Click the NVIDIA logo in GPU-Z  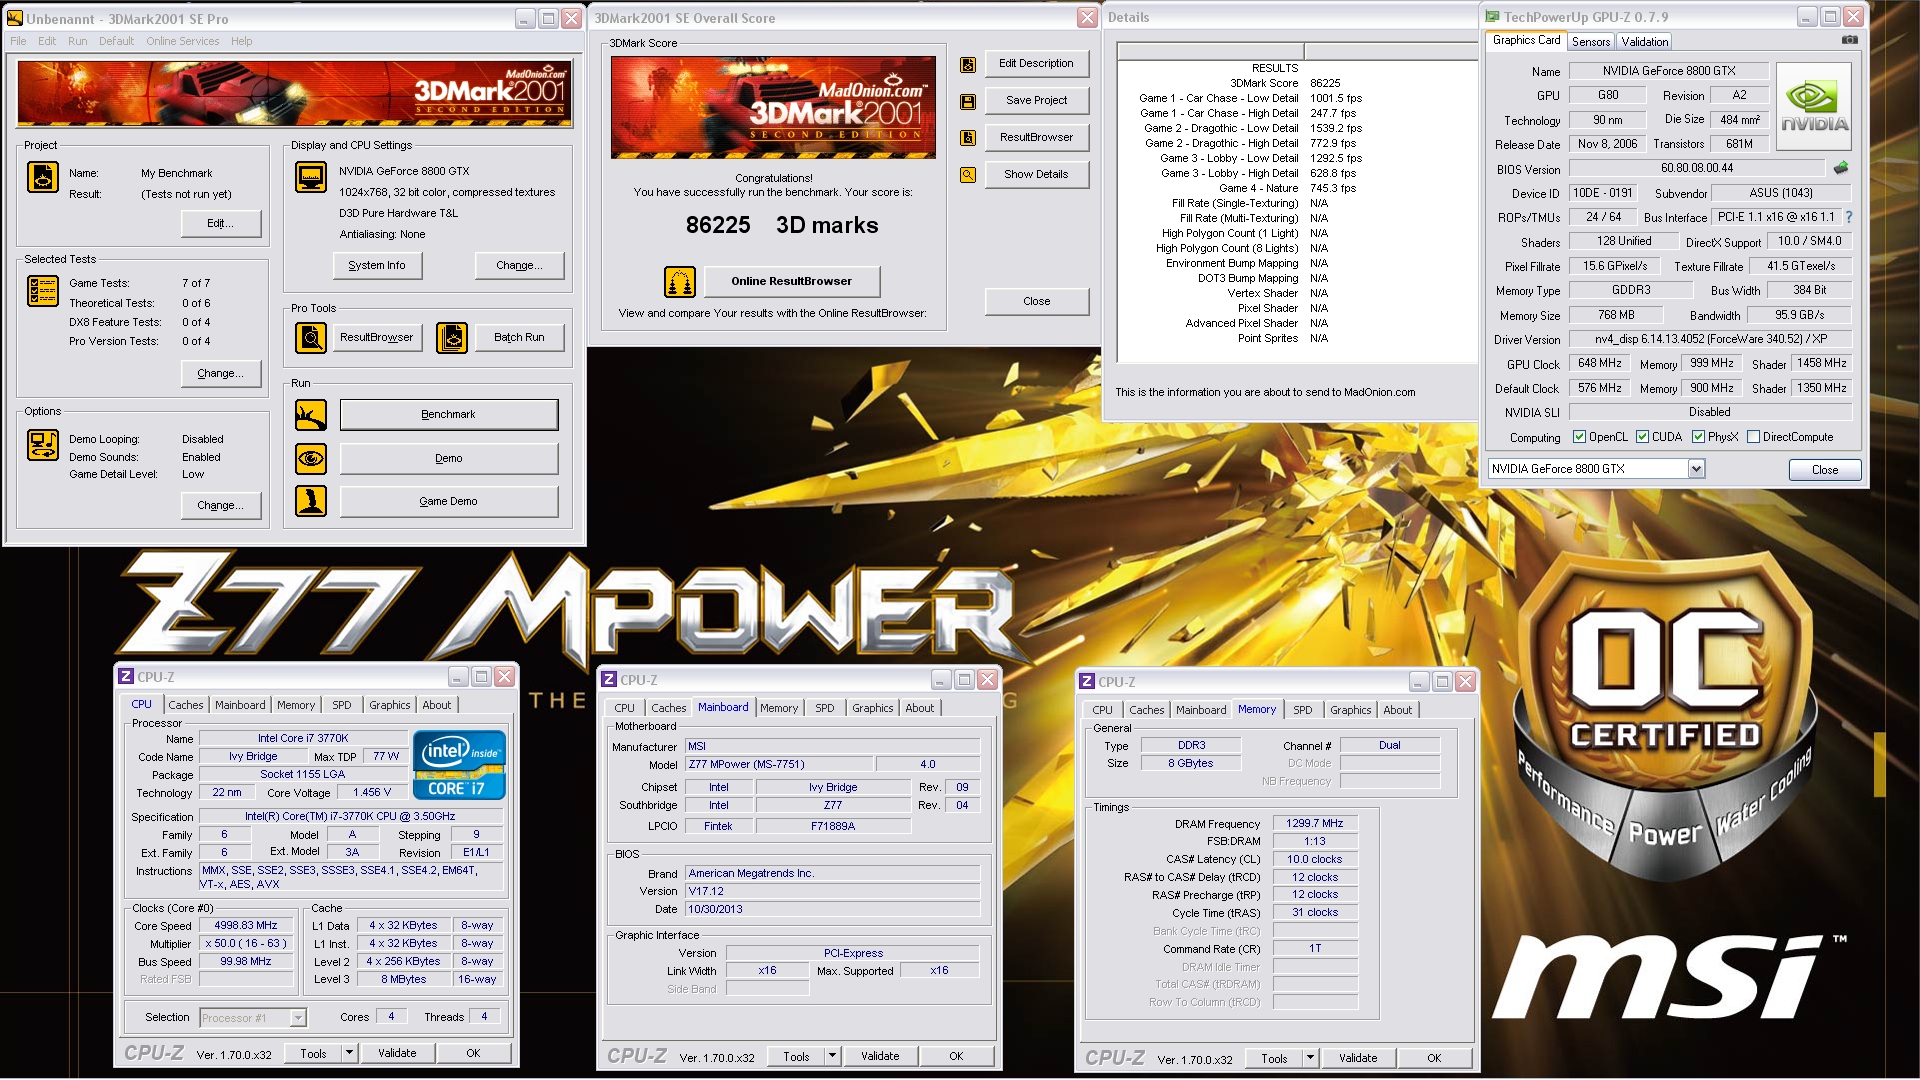[1814, 106]
